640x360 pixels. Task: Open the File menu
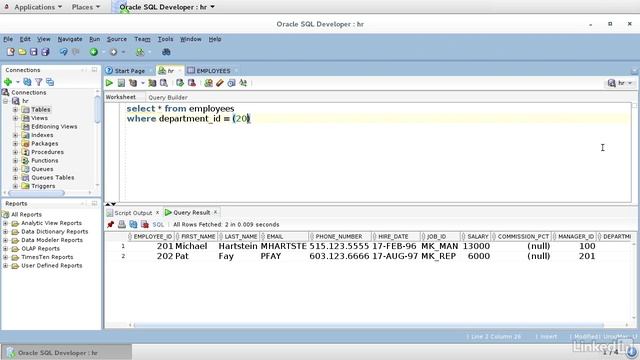tap(8, 39)
